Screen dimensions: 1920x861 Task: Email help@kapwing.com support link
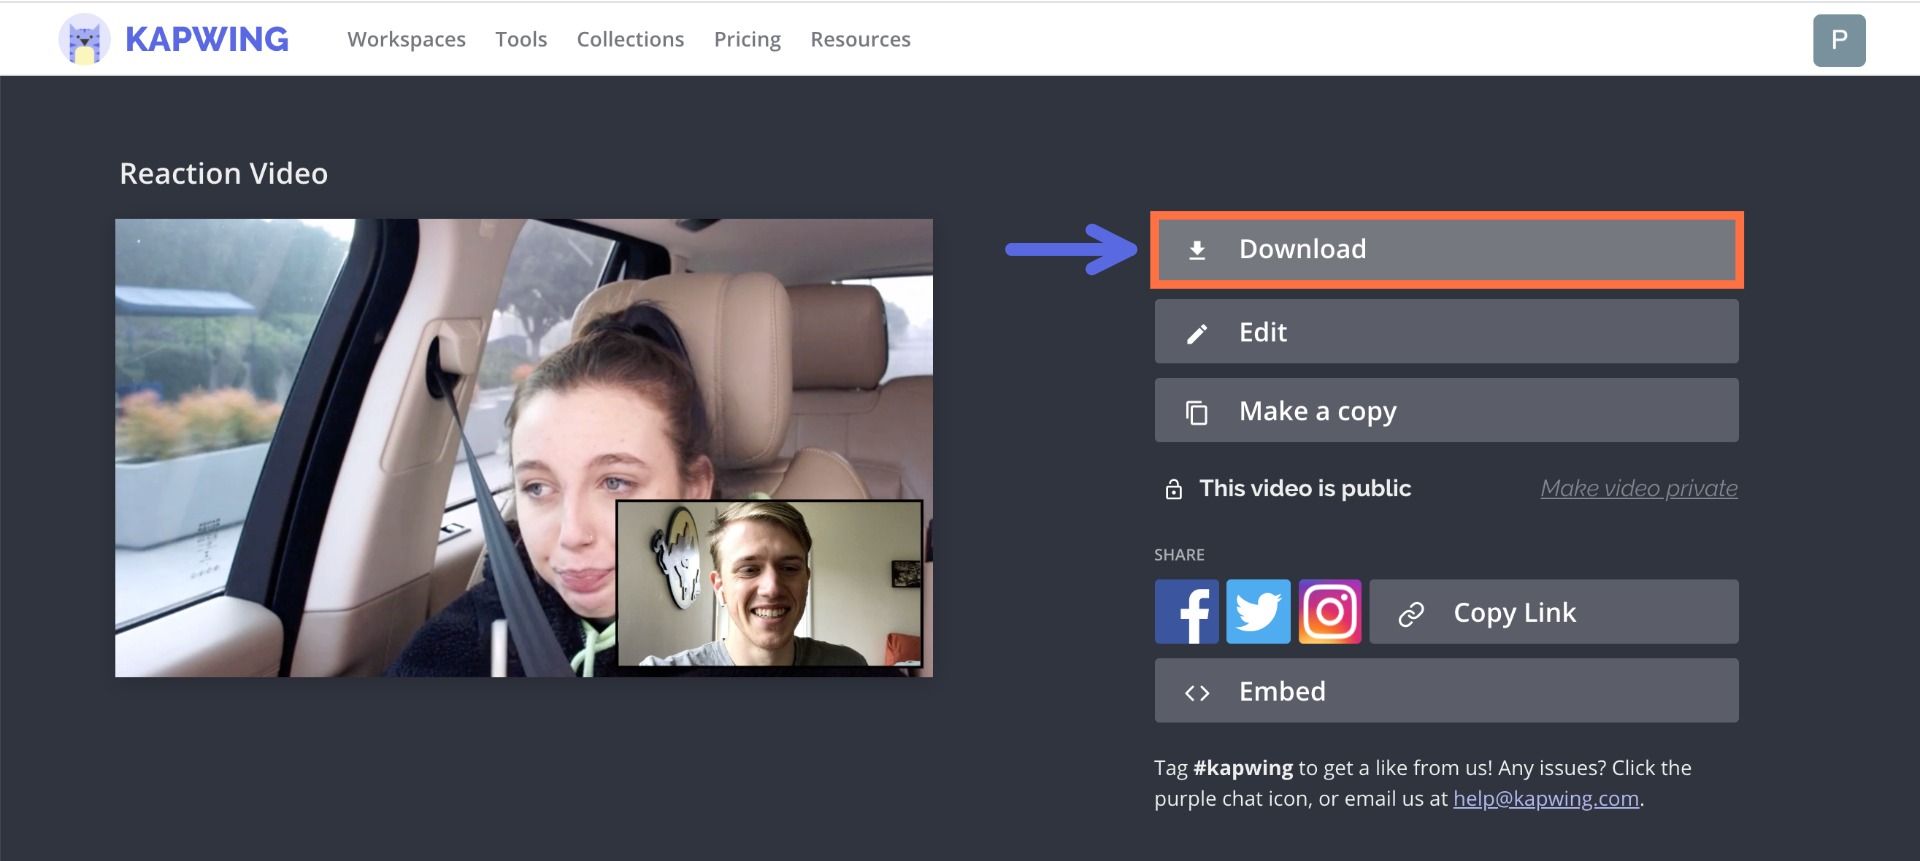(x=1545, y=799)
